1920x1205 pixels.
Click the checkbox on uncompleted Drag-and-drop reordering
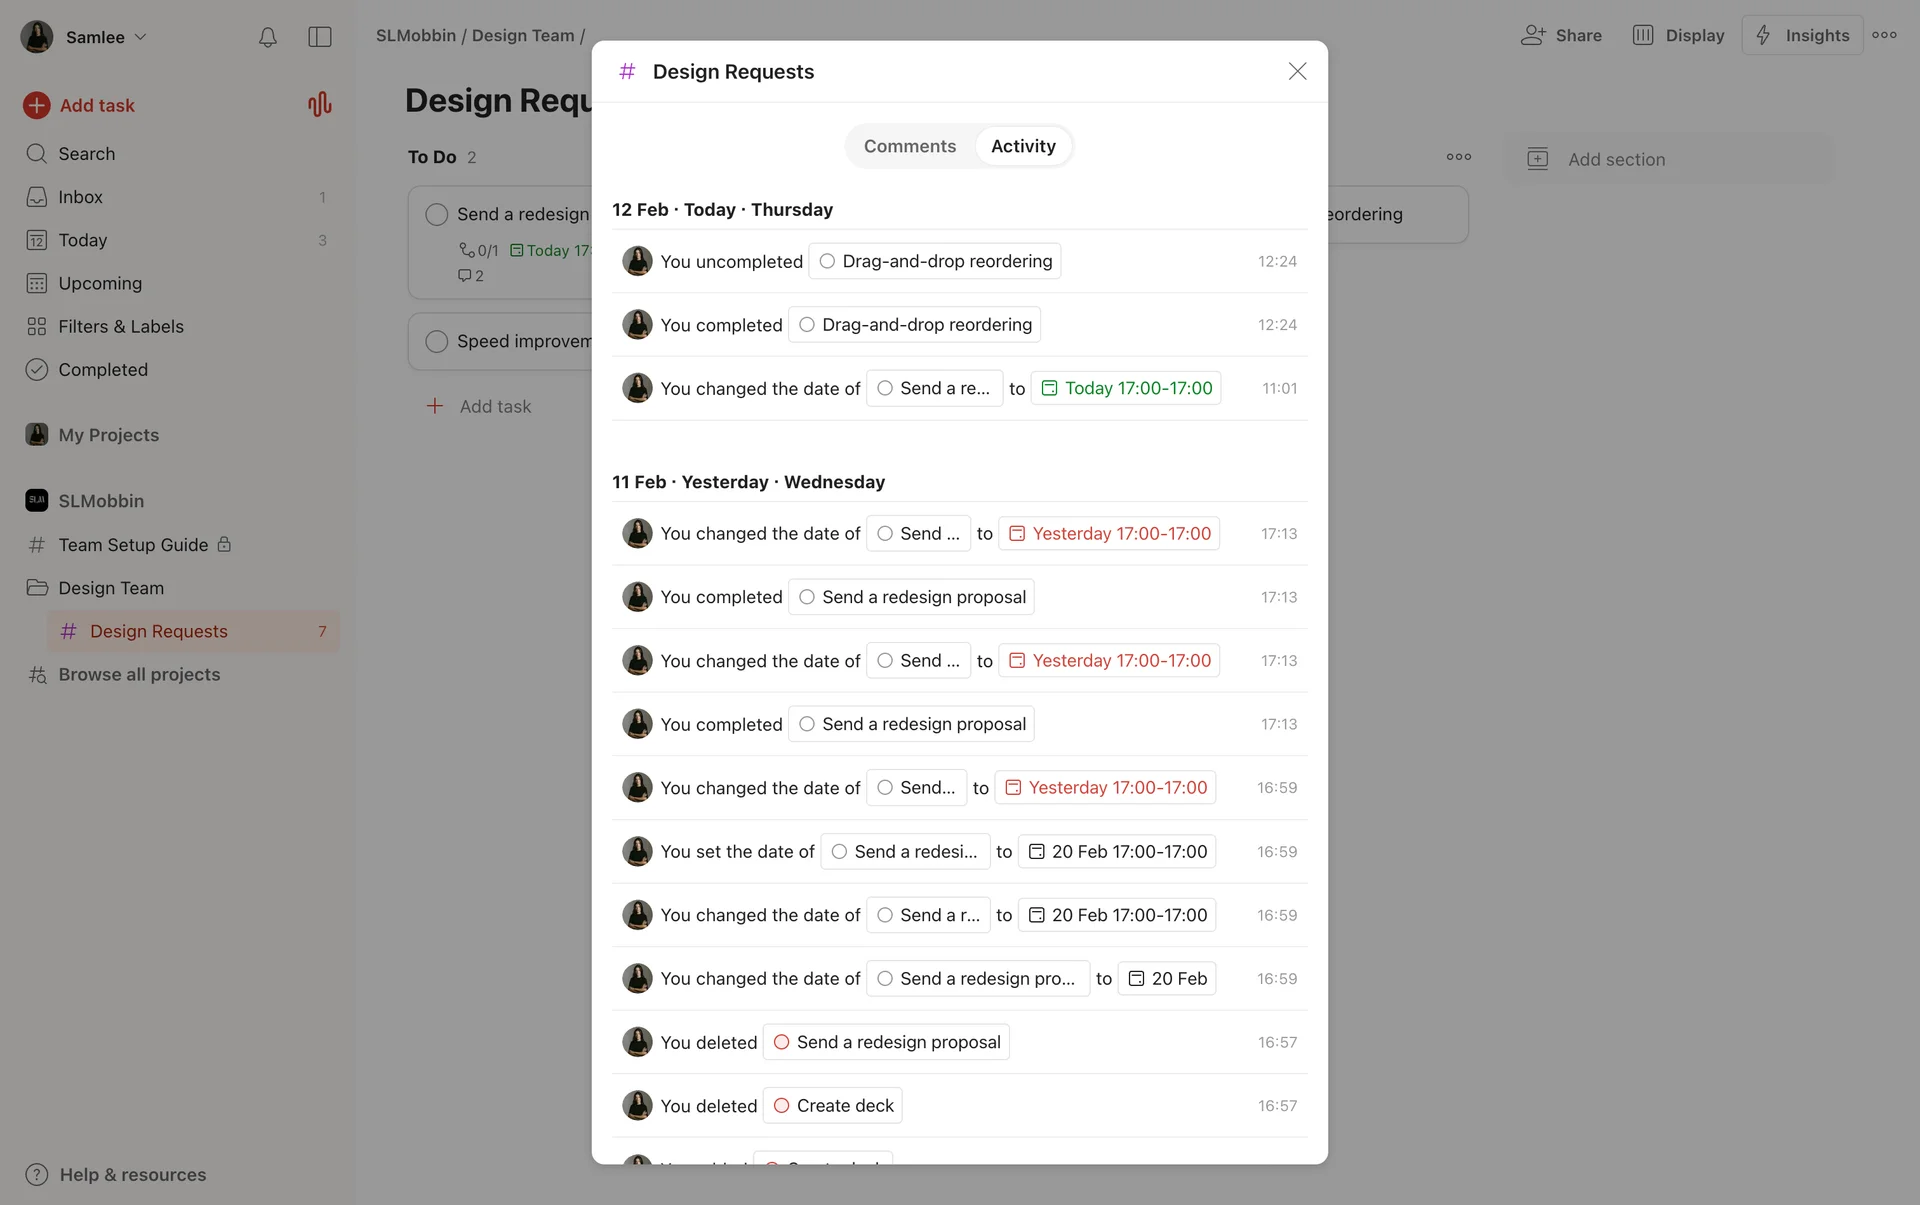click(827, 261)
